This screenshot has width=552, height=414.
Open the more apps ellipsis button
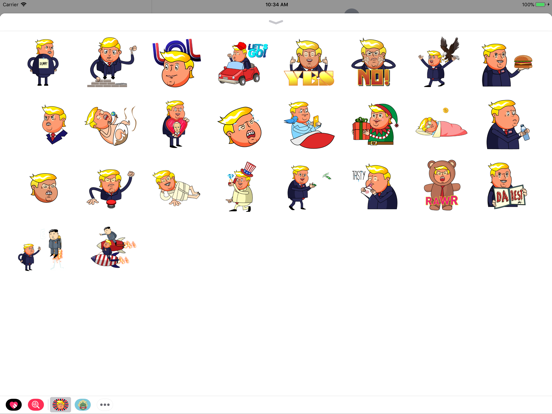(105, 405)
